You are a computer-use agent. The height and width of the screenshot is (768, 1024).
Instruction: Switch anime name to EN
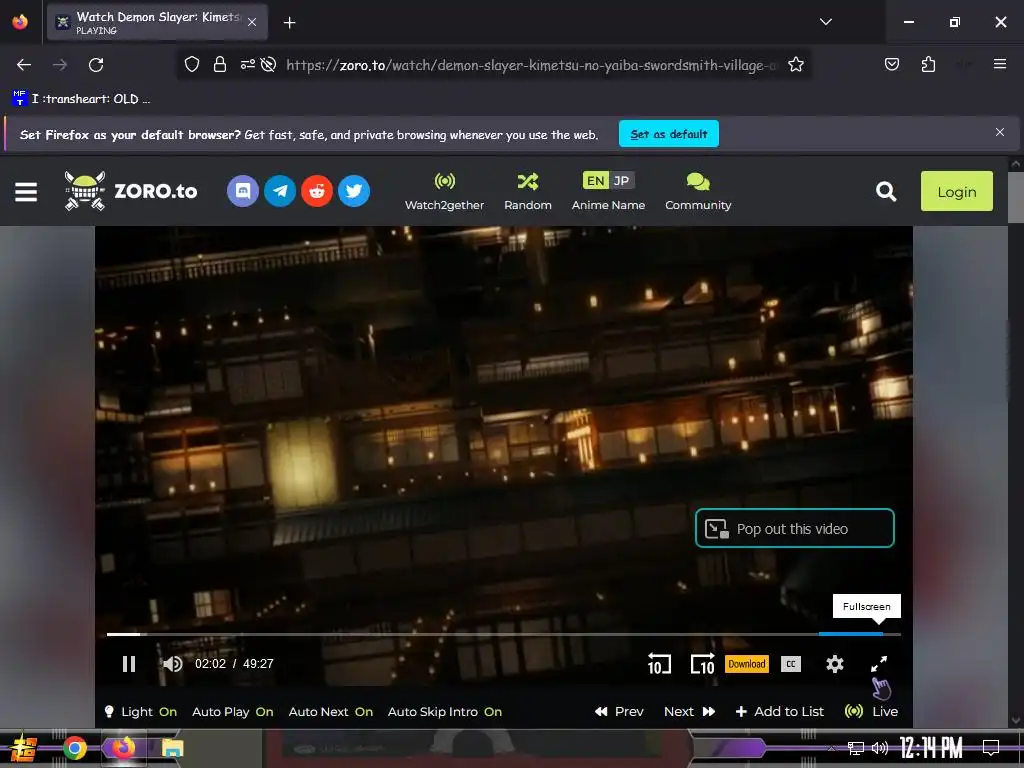pos(595,180)
